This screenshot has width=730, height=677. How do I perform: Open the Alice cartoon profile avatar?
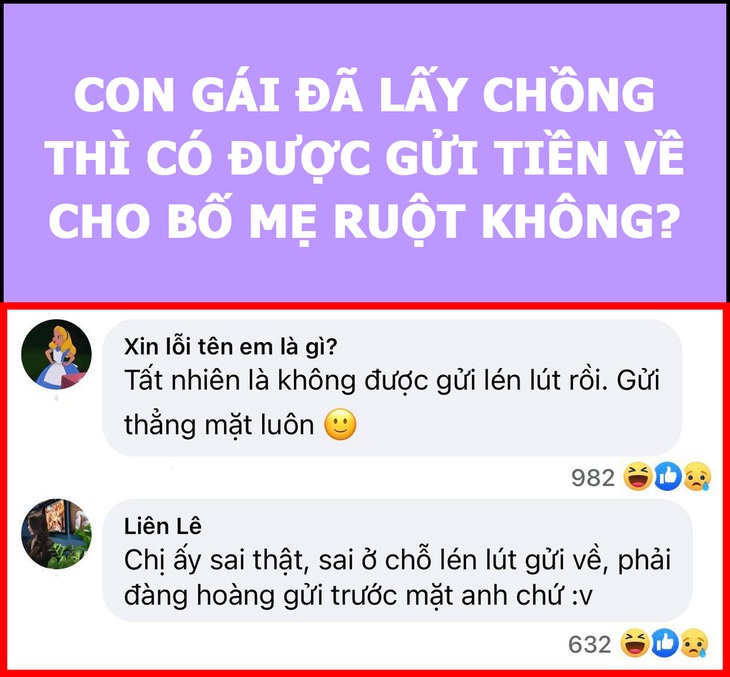click(56, 354)
